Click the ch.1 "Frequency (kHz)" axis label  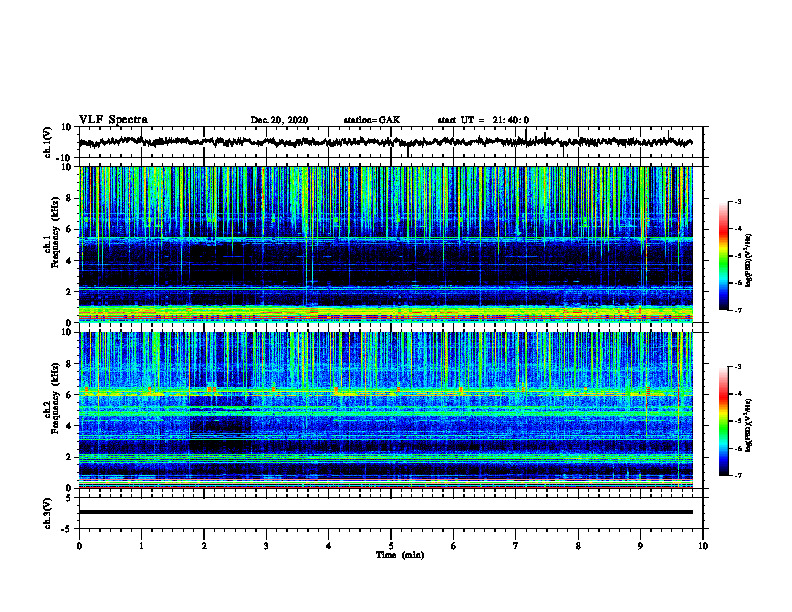coord(56,232)
